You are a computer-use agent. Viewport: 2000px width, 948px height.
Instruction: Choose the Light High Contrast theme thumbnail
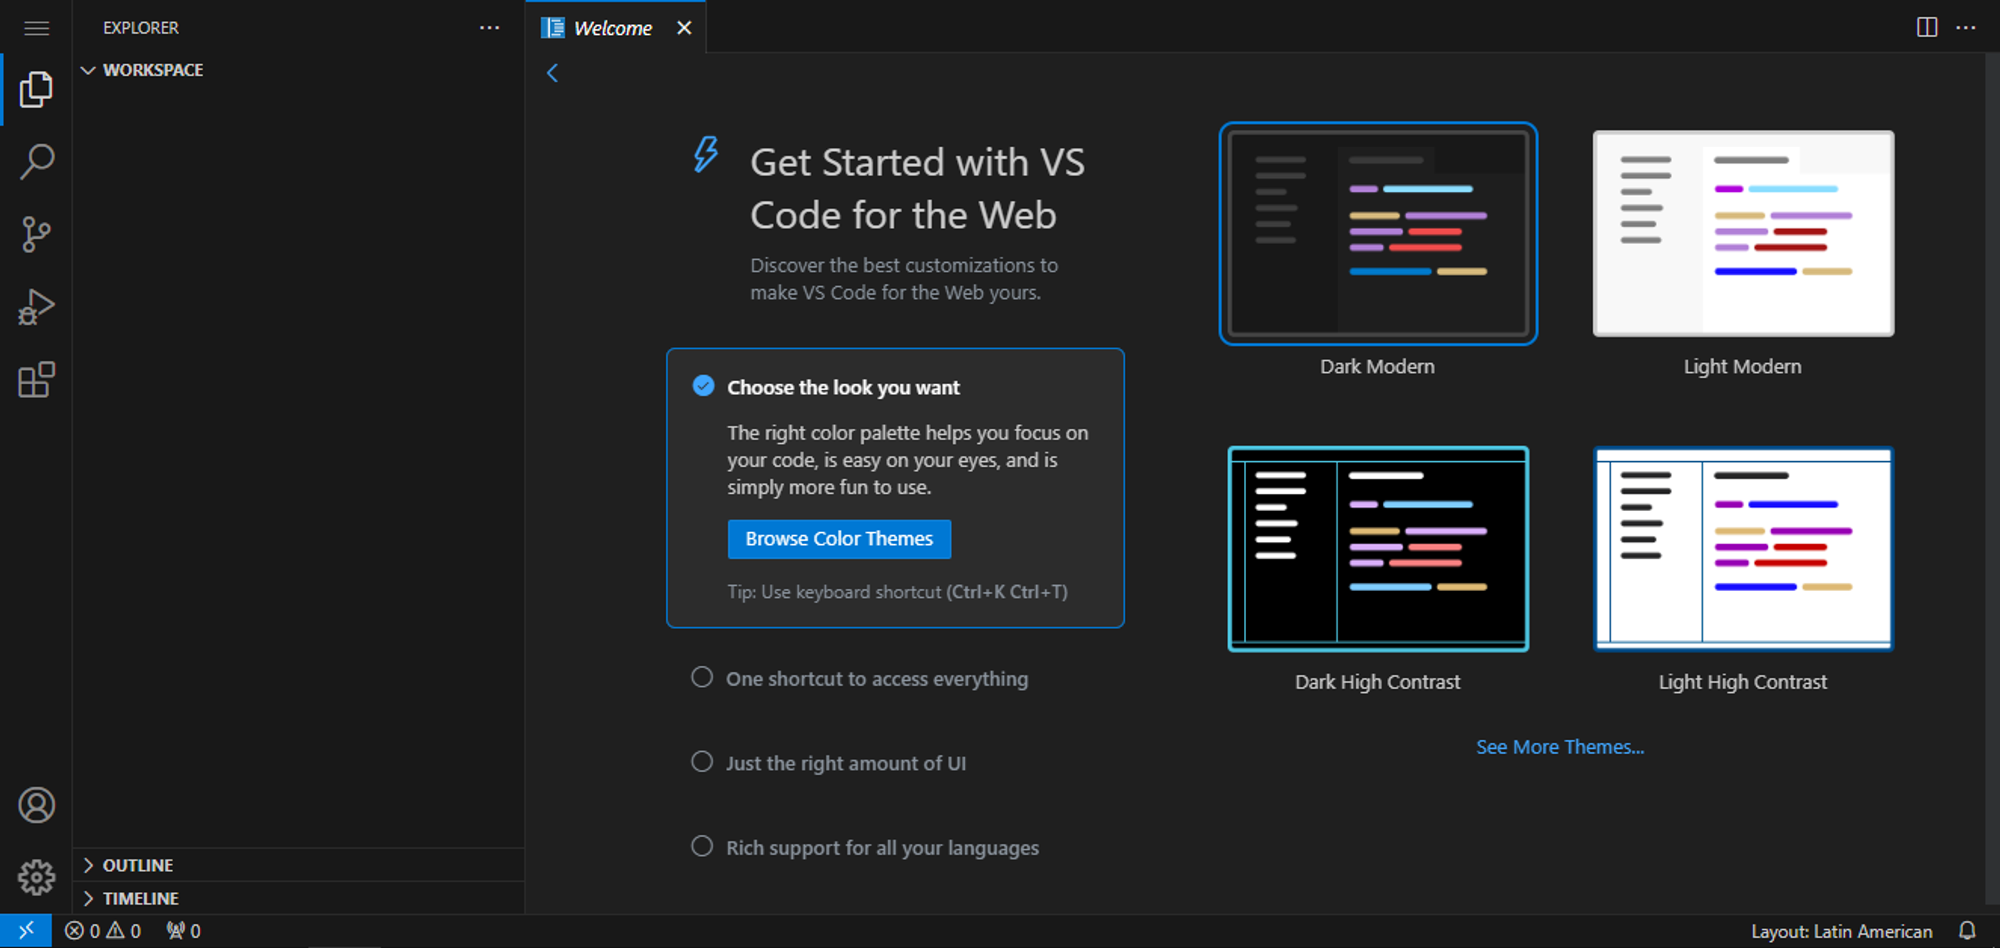[1743, 549]
